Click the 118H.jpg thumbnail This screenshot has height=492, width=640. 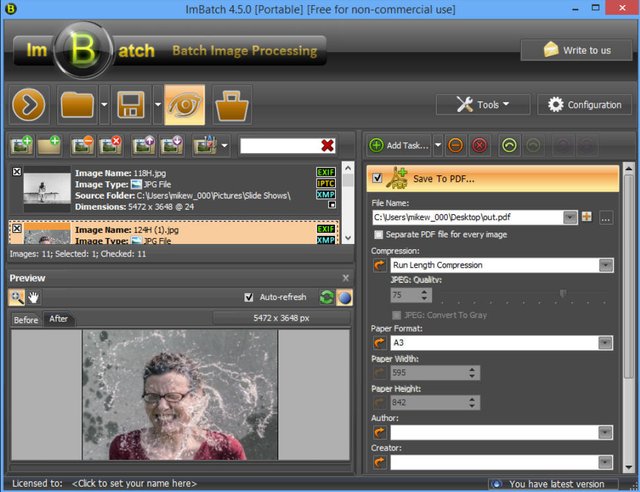pos(47,189)
